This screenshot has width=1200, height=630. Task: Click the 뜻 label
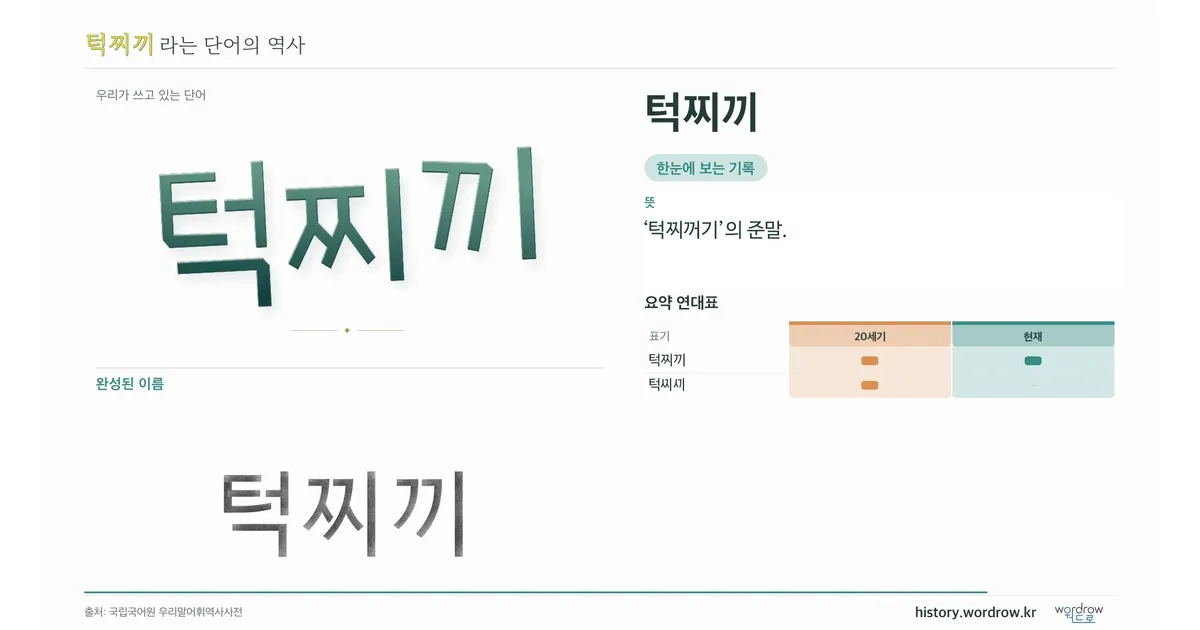(x=650, y=202)
